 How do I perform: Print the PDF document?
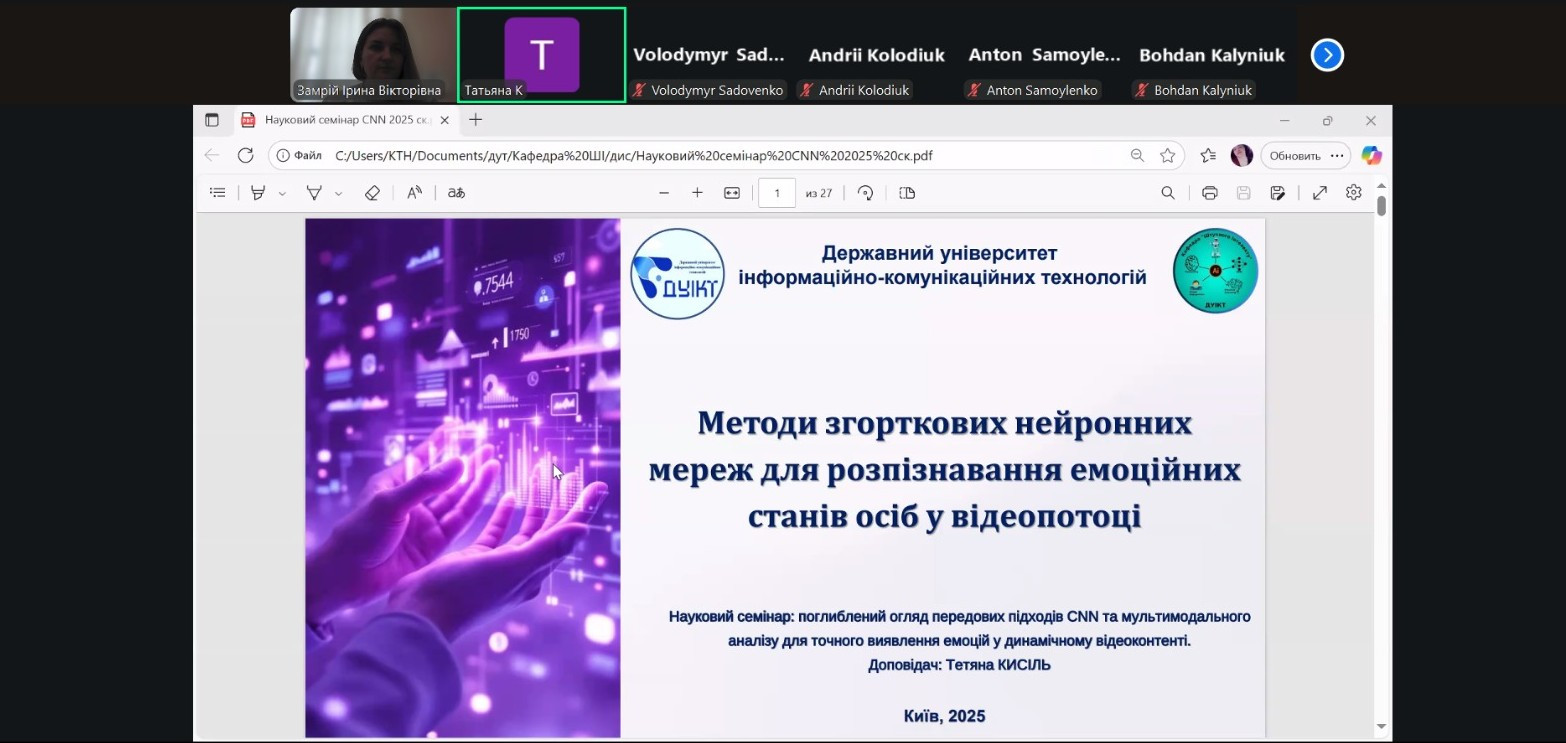point(1210,193)
